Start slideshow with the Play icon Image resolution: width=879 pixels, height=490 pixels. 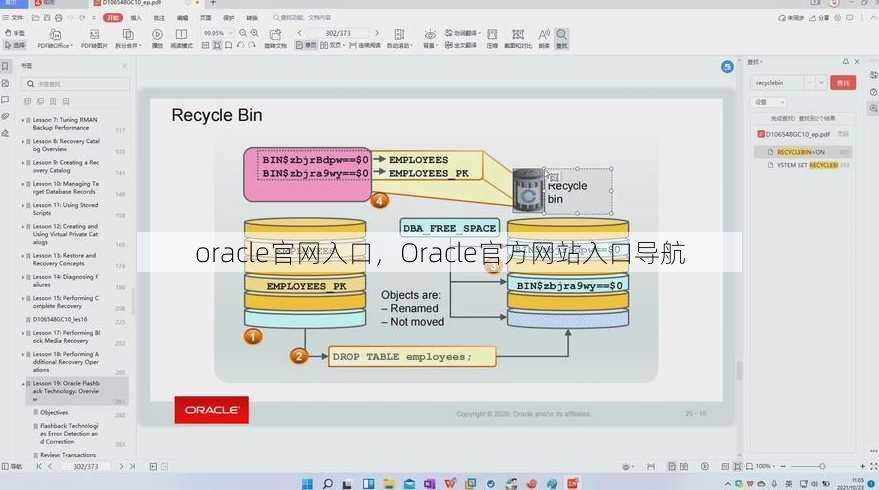(158, 35)
